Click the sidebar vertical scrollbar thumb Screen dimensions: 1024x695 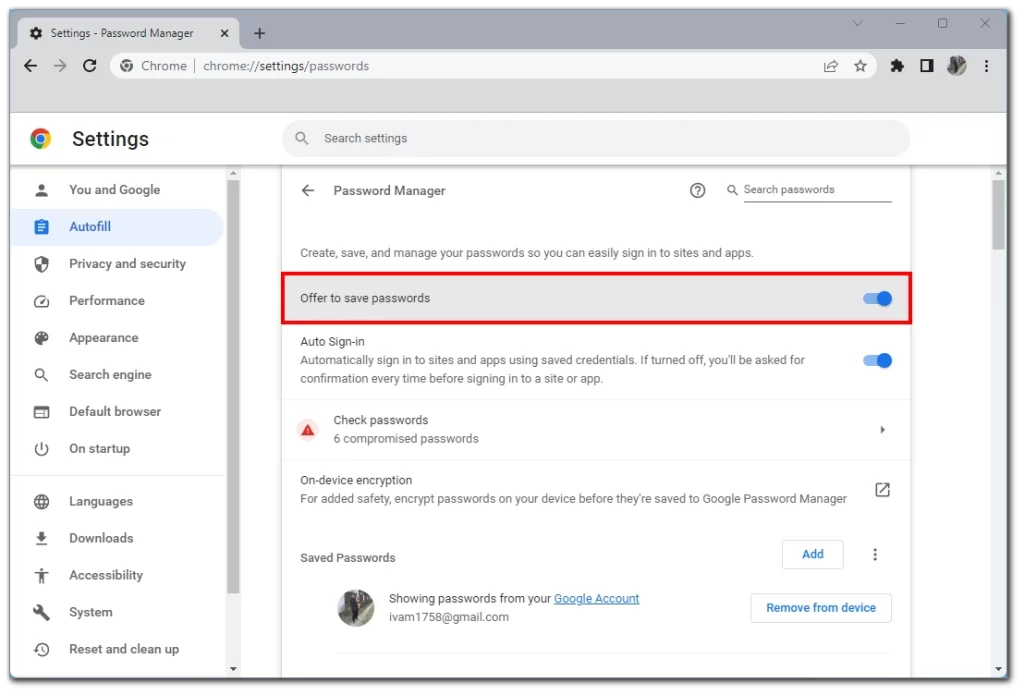pos(234,387)
